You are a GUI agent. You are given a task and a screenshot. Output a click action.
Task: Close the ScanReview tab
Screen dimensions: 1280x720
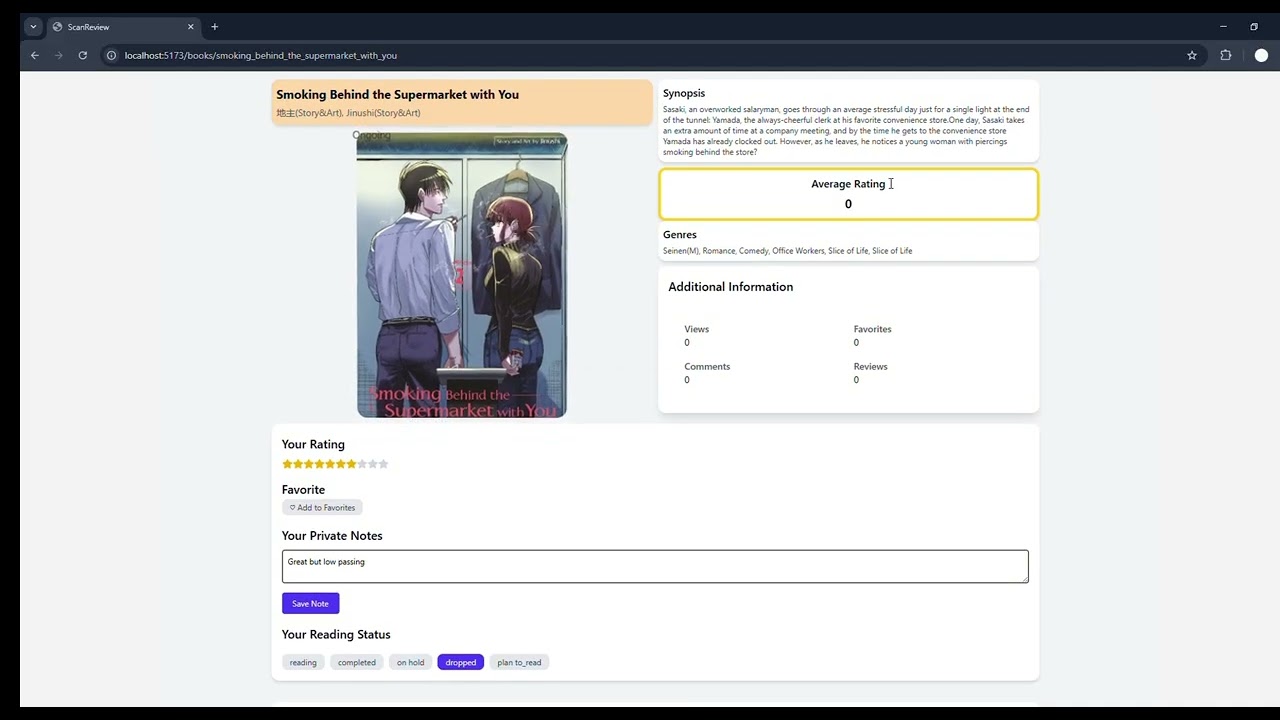[x=190, y=27]
